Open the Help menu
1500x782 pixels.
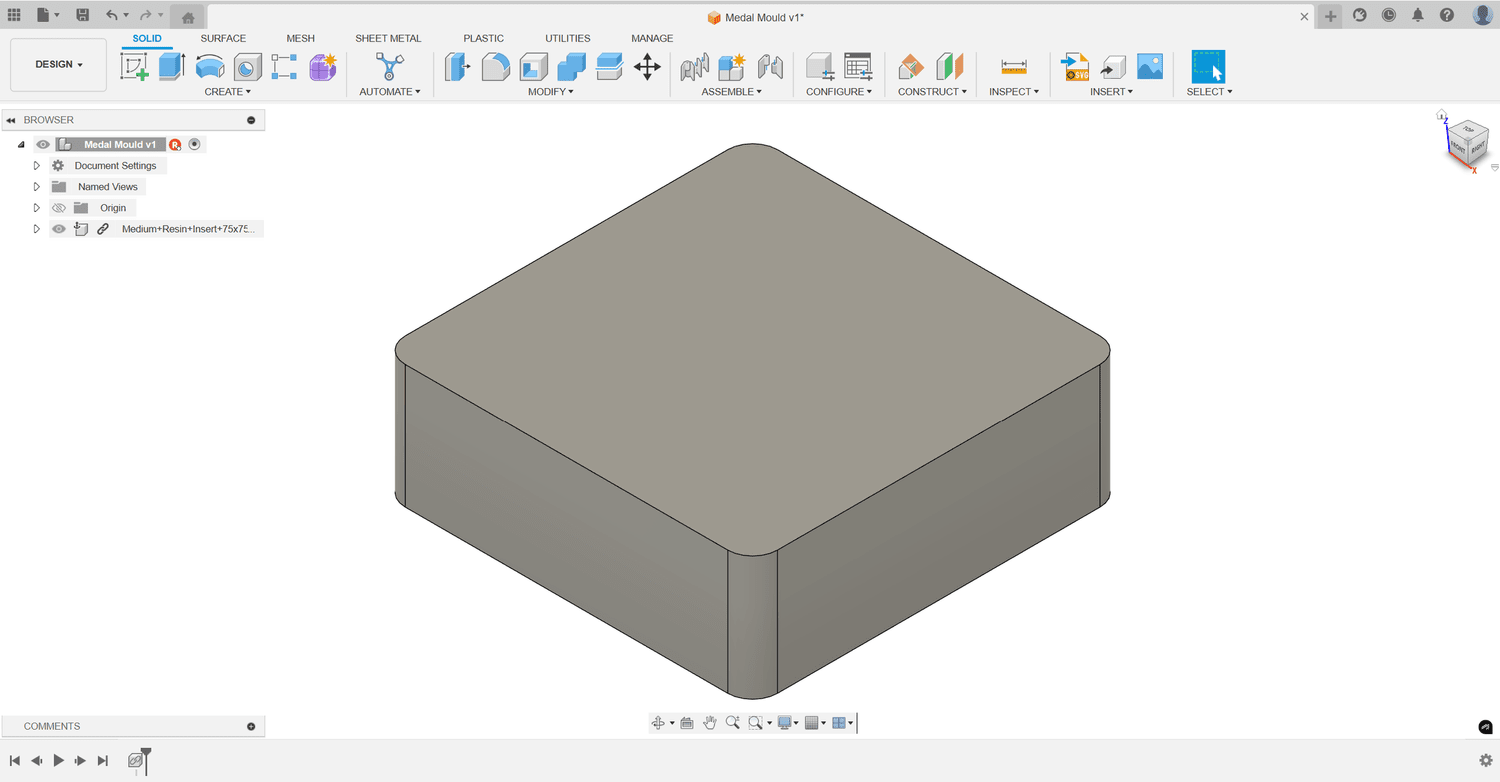click(x=1447, y=15)
